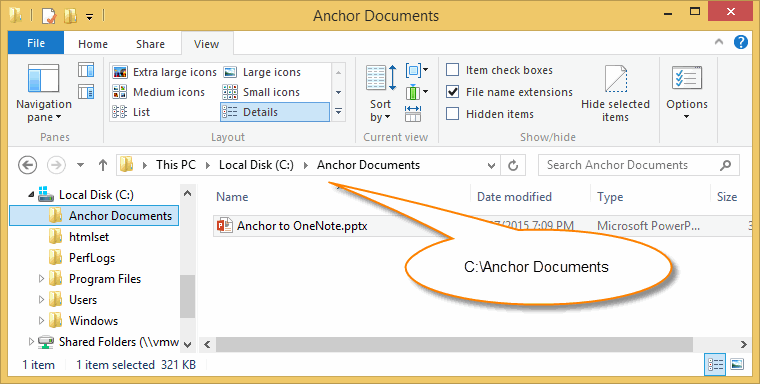
Task: Select the Anchor to OneNote.pptx file
Action: (302, 226)
